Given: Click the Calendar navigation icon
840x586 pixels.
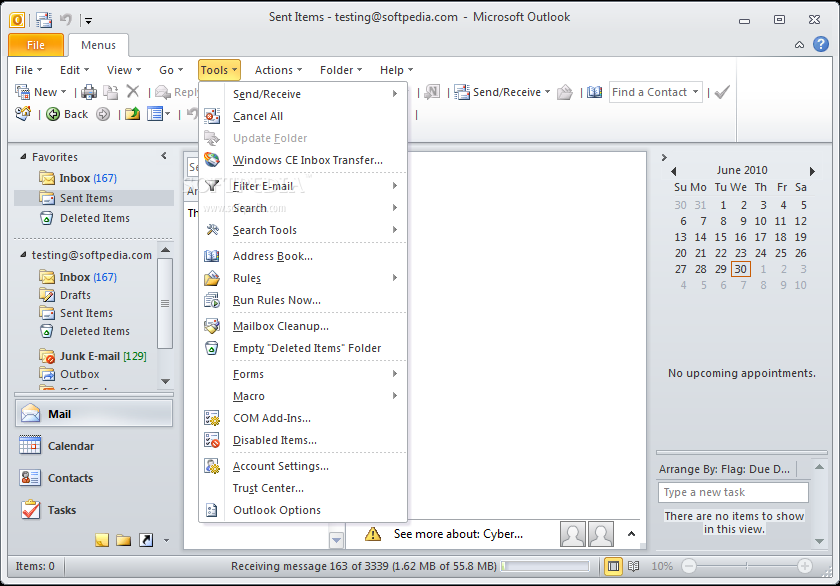Looking at the screenshot, I should [30, 446].
